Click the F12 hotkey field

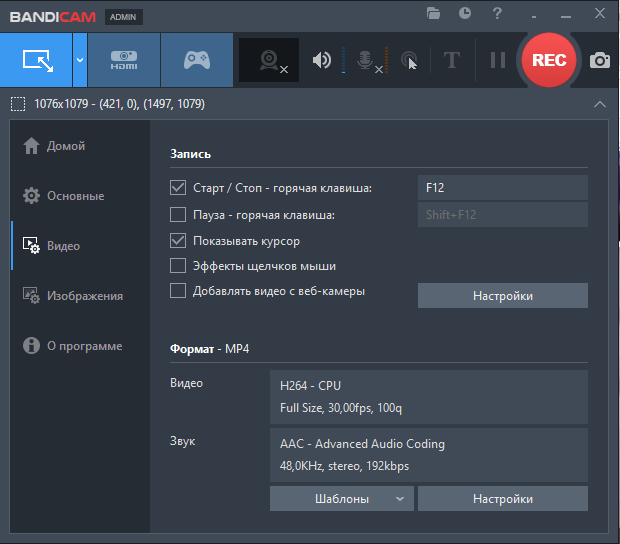[x=503, y=187]
